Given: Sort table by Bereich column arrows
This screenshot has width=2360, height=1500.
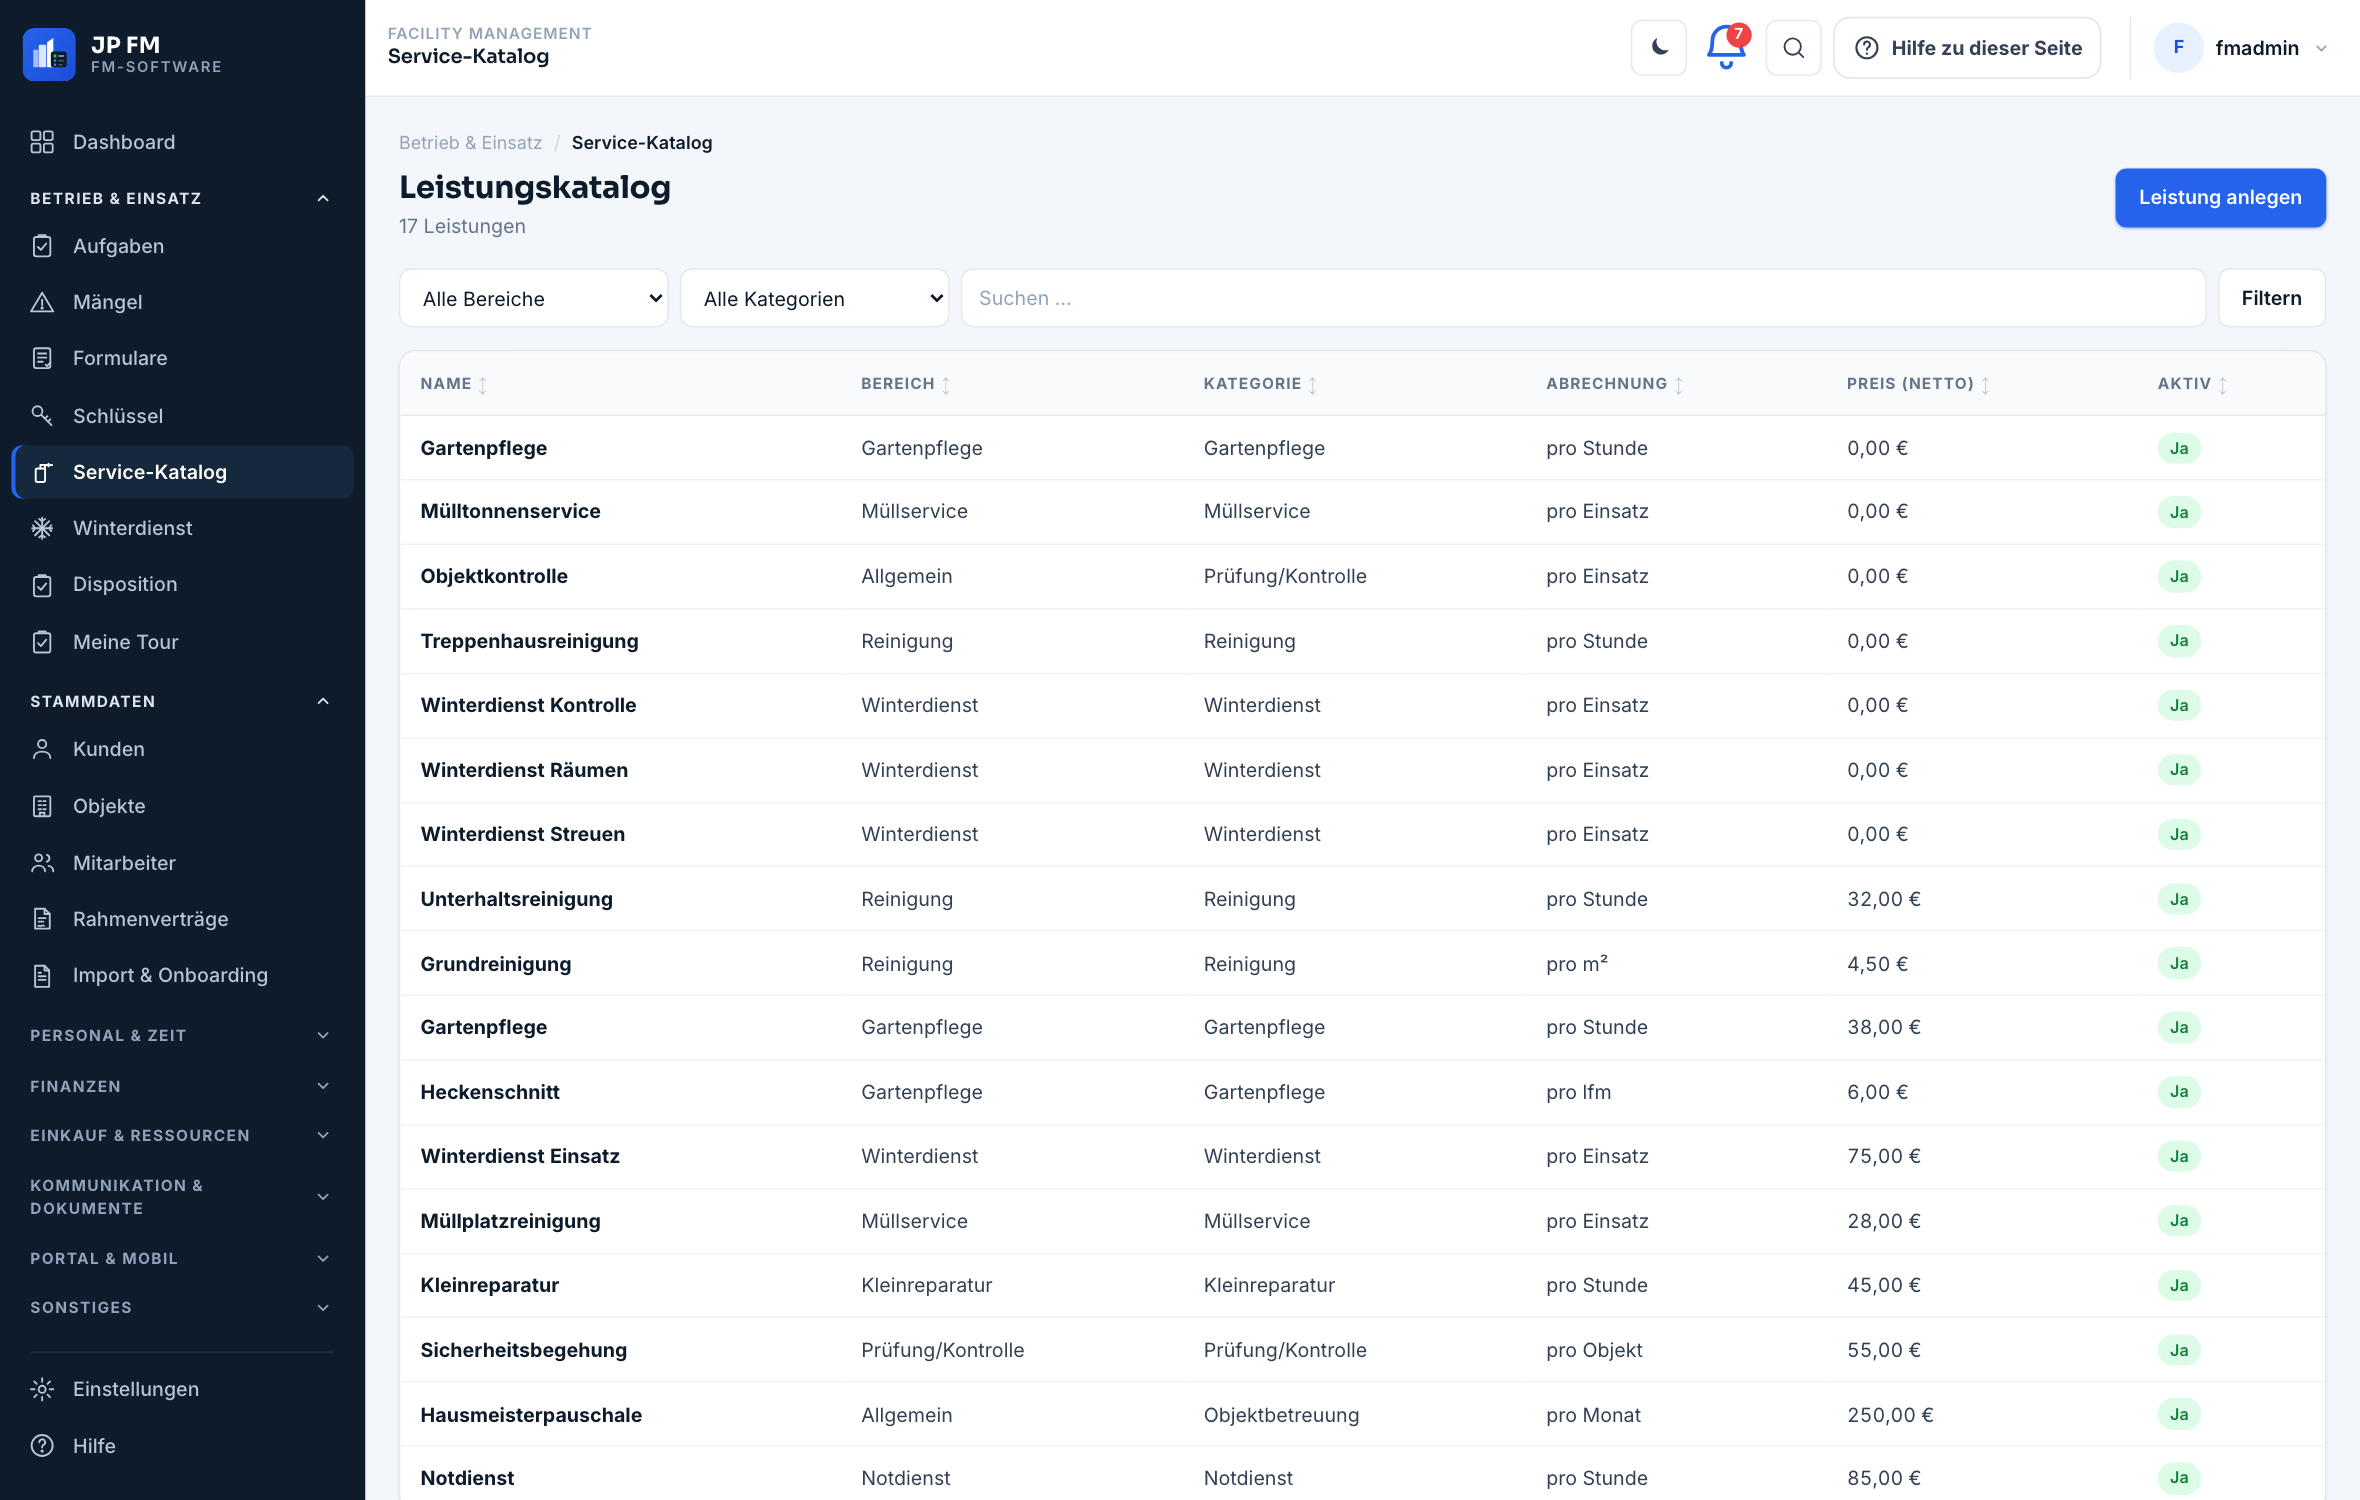Looking at the screenshot, I should pyautogui.click(x=946, y=385).
